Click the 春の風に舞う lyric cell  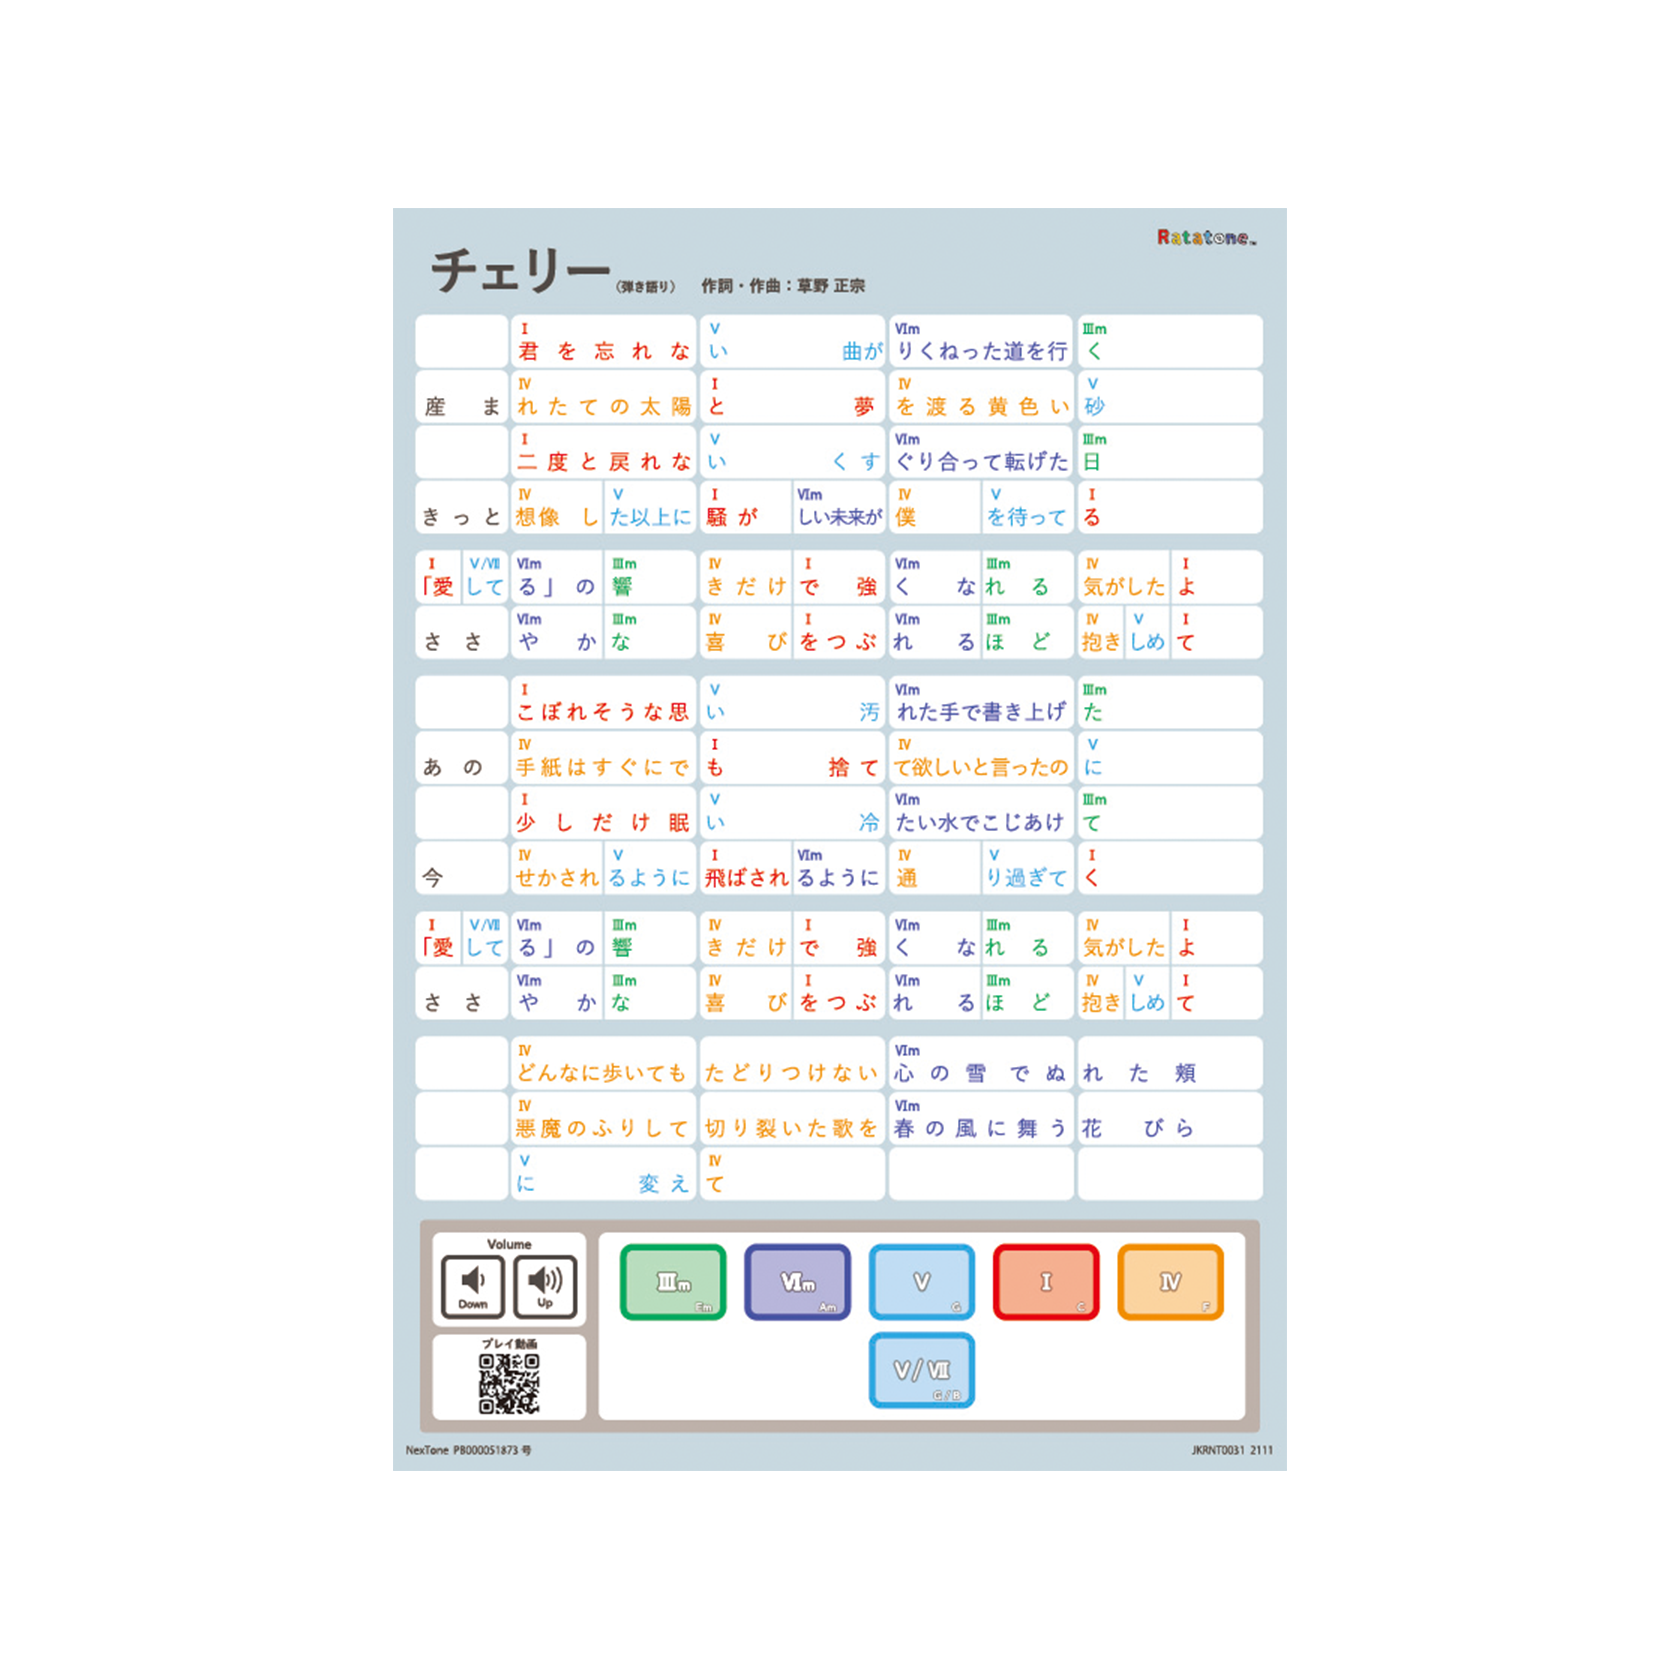tap(981, 1118)
